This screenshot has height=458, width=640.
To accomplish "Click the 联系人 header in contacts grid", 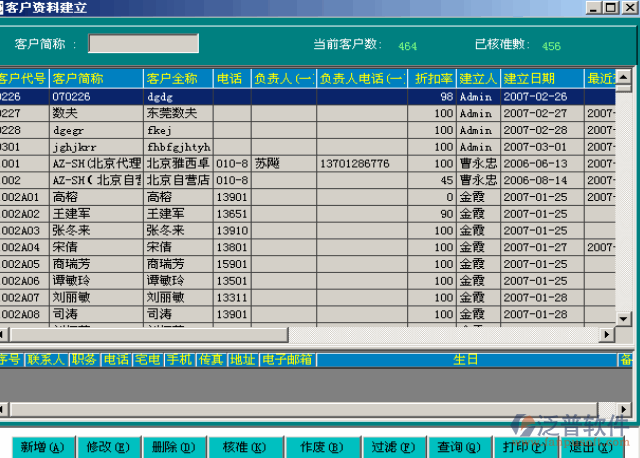I will click(46, 360).
